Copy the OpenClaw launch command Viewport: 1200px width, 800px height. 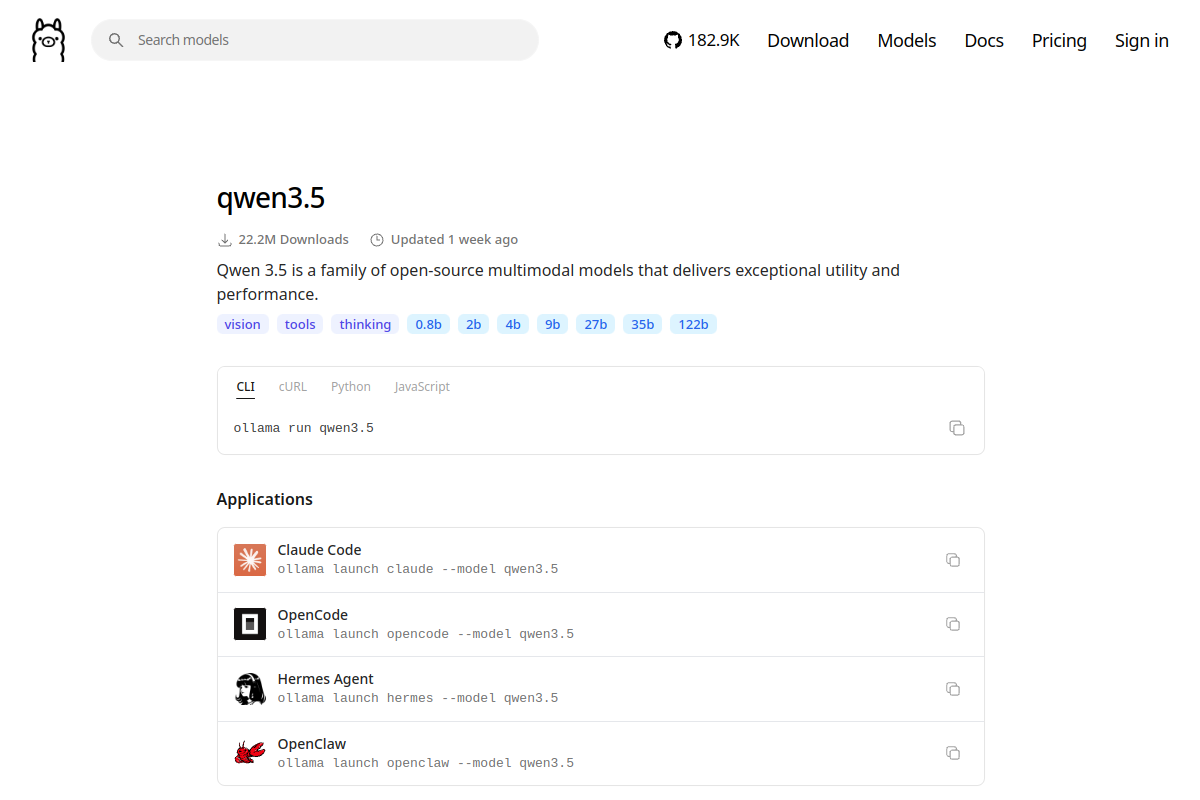(x=953, y=753)
